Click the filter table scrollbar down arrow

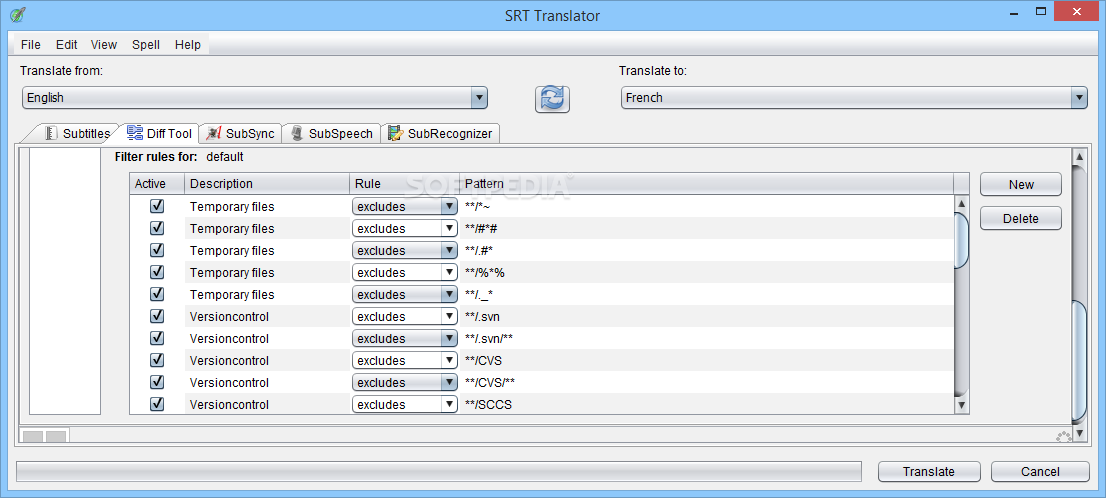[x=961, y=406]
